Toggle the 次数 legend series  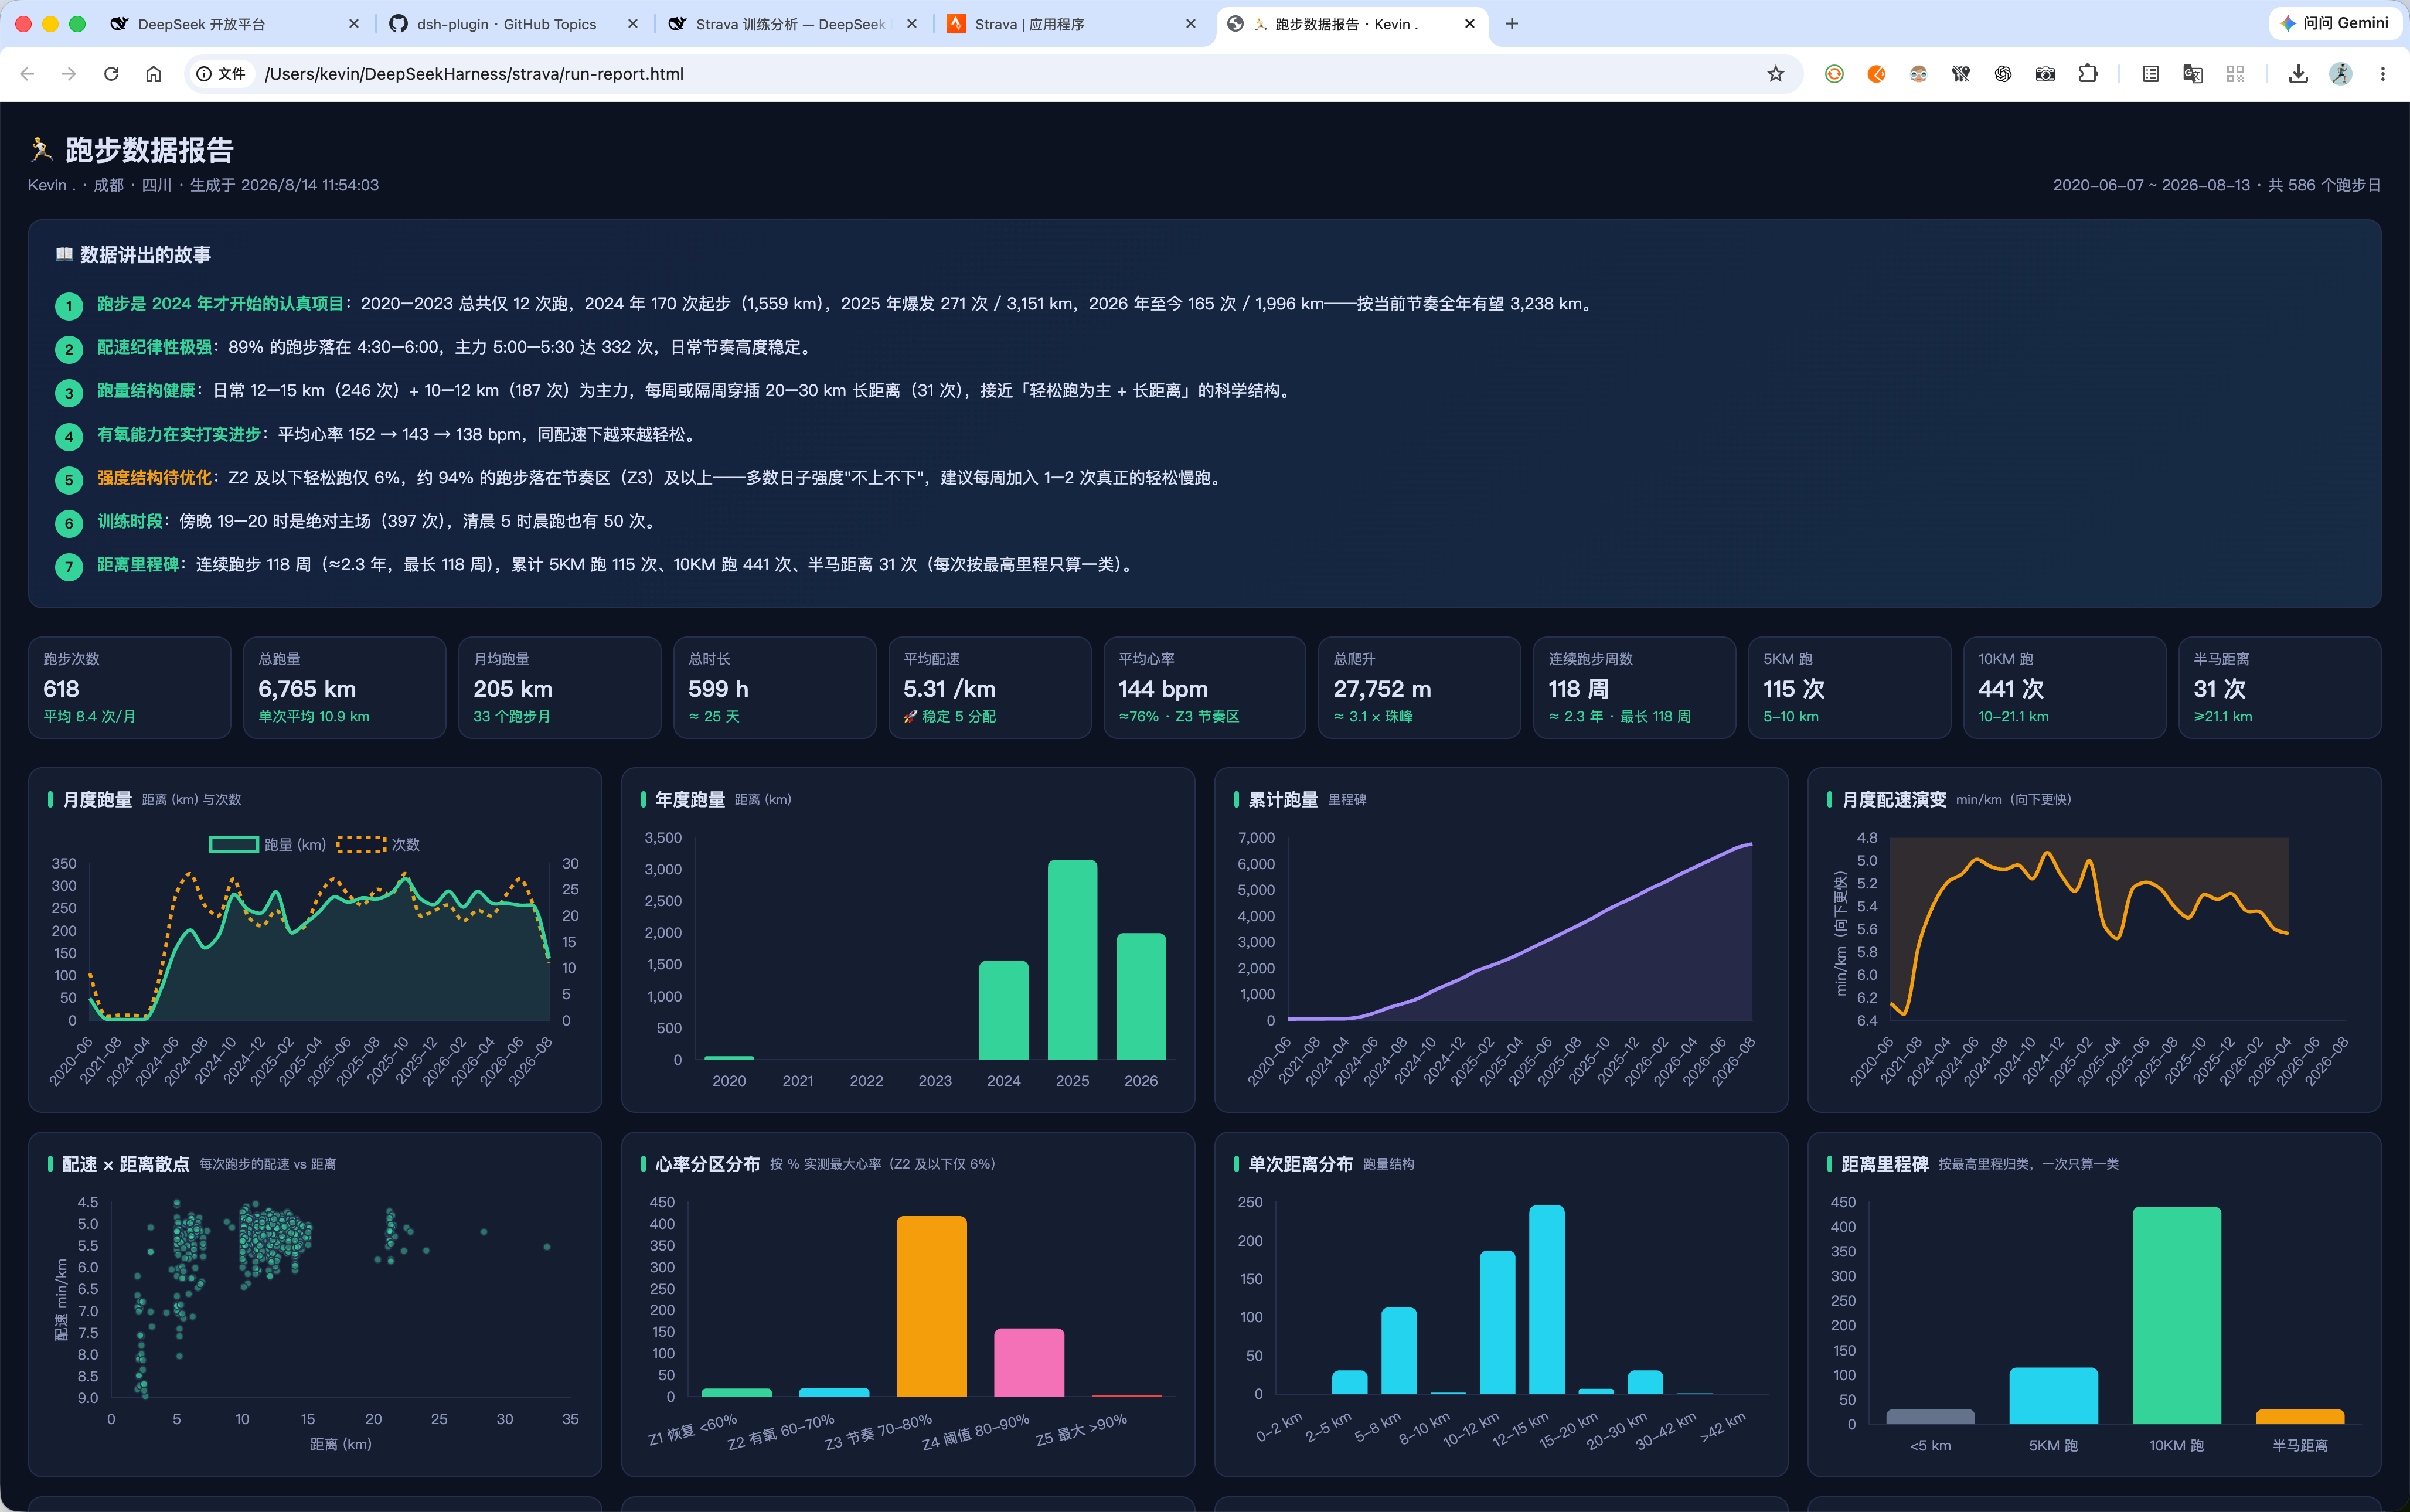pyautogui.click(x=378, y=845)
